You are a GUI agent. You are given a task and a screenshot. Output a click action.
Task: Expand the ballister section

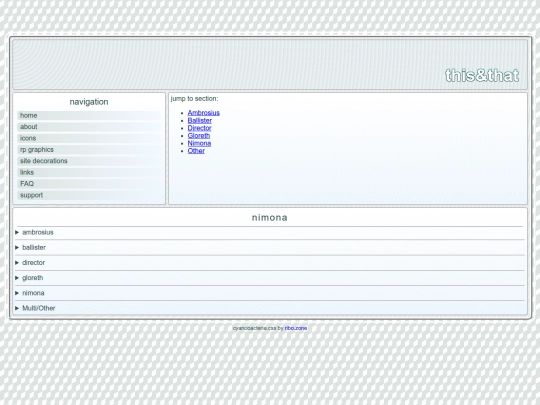click(270, 247)
